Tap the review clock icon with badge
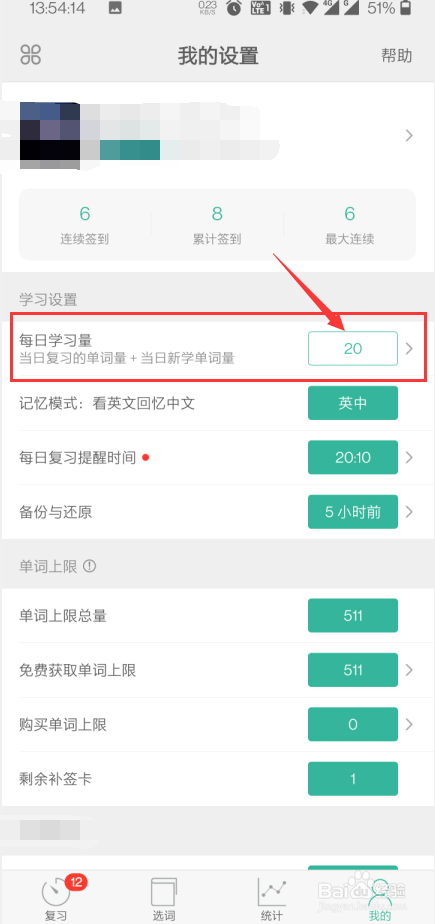 56,893
